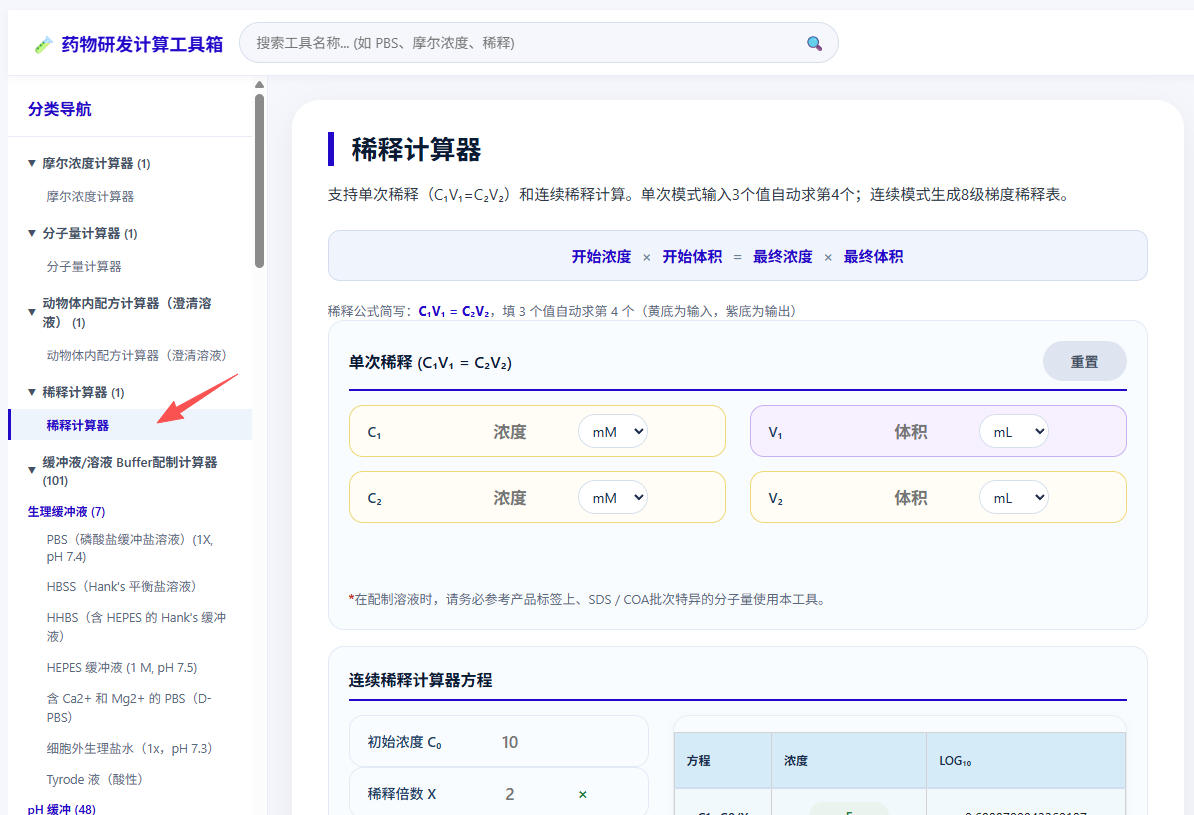Open the 生理缓冲液 (7) subcategory

[x=66, y=511]
